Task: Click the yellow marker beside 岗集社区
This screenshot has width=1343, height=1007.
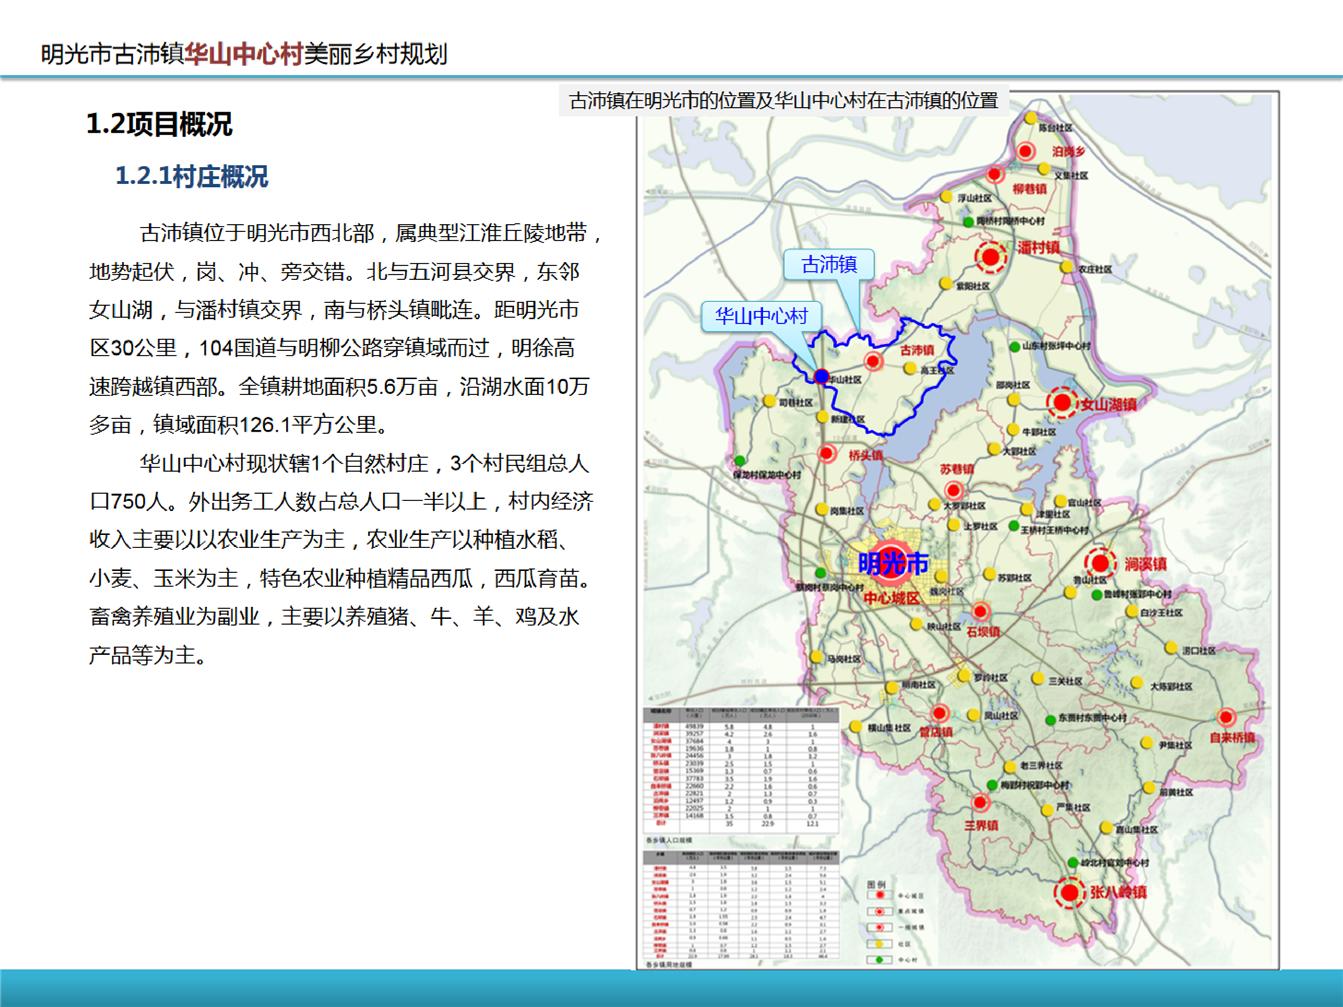Action: coord(821,510)
